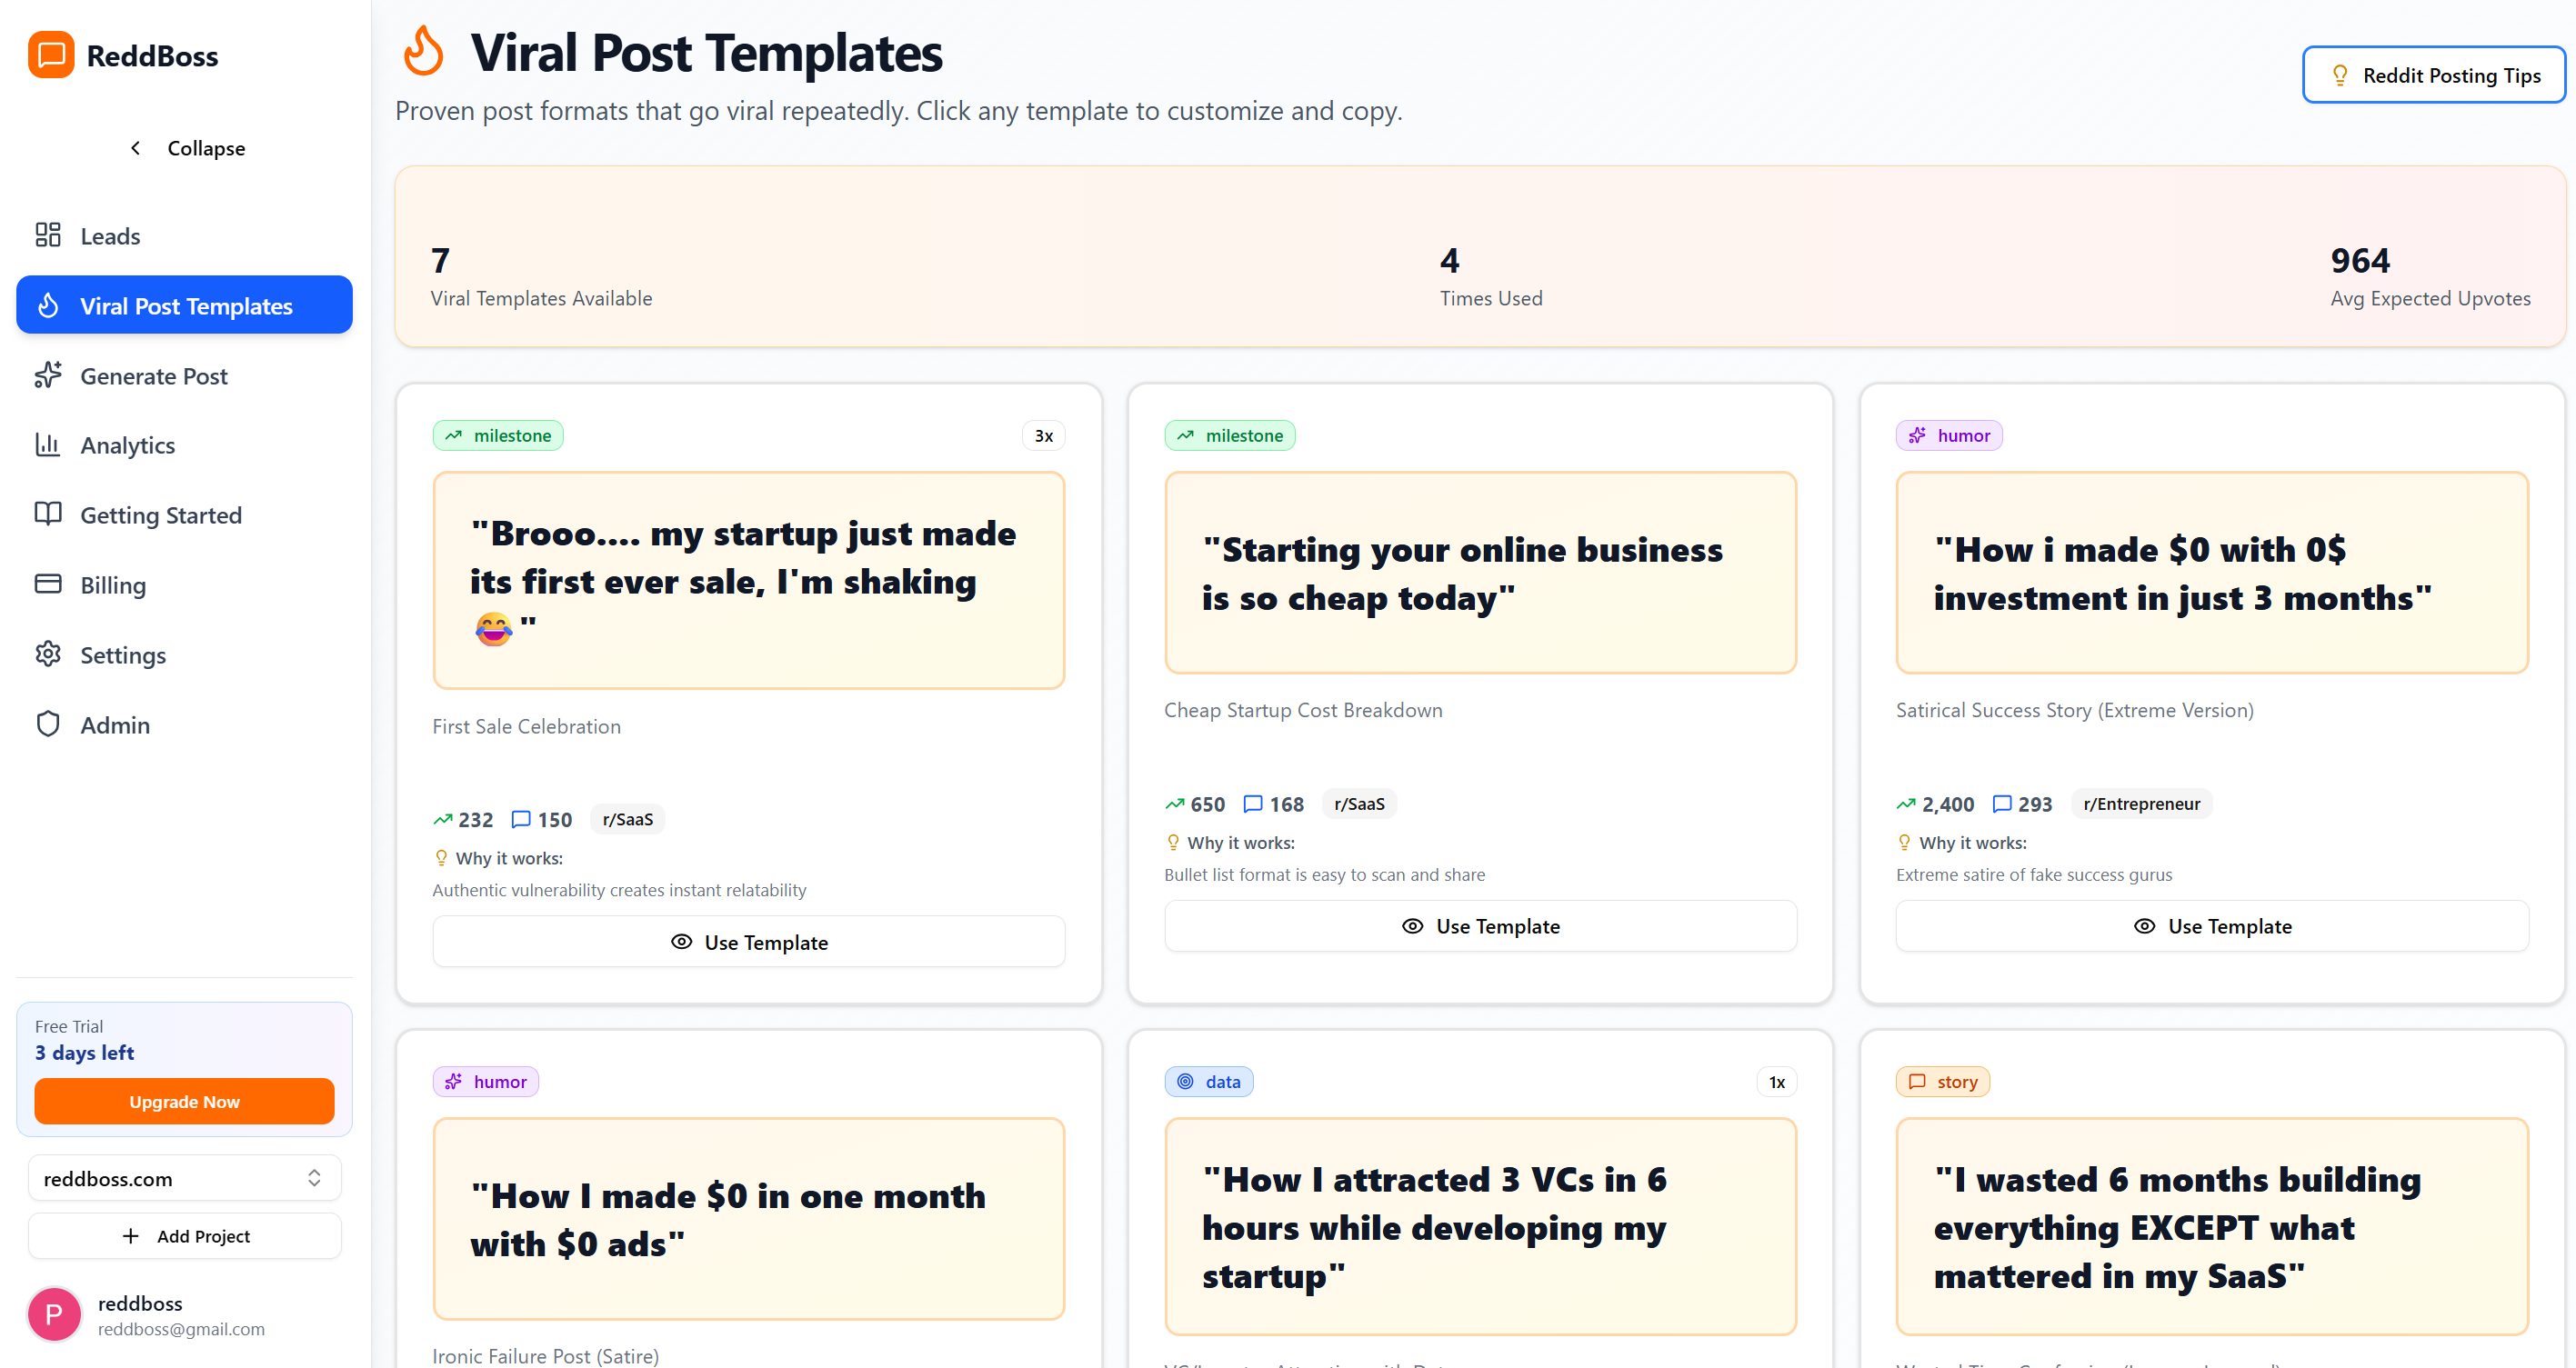The height and width of the screenshot is (1368, 2576).
Task: Open the Admin shield icon
Action: [48, 724]
